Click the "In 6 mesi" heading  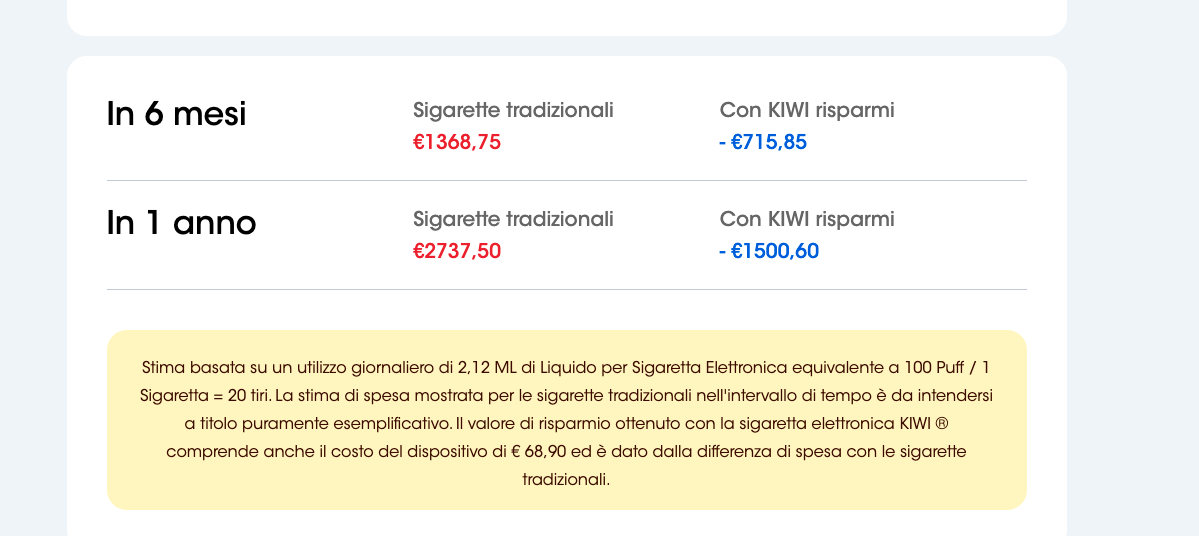177,114
